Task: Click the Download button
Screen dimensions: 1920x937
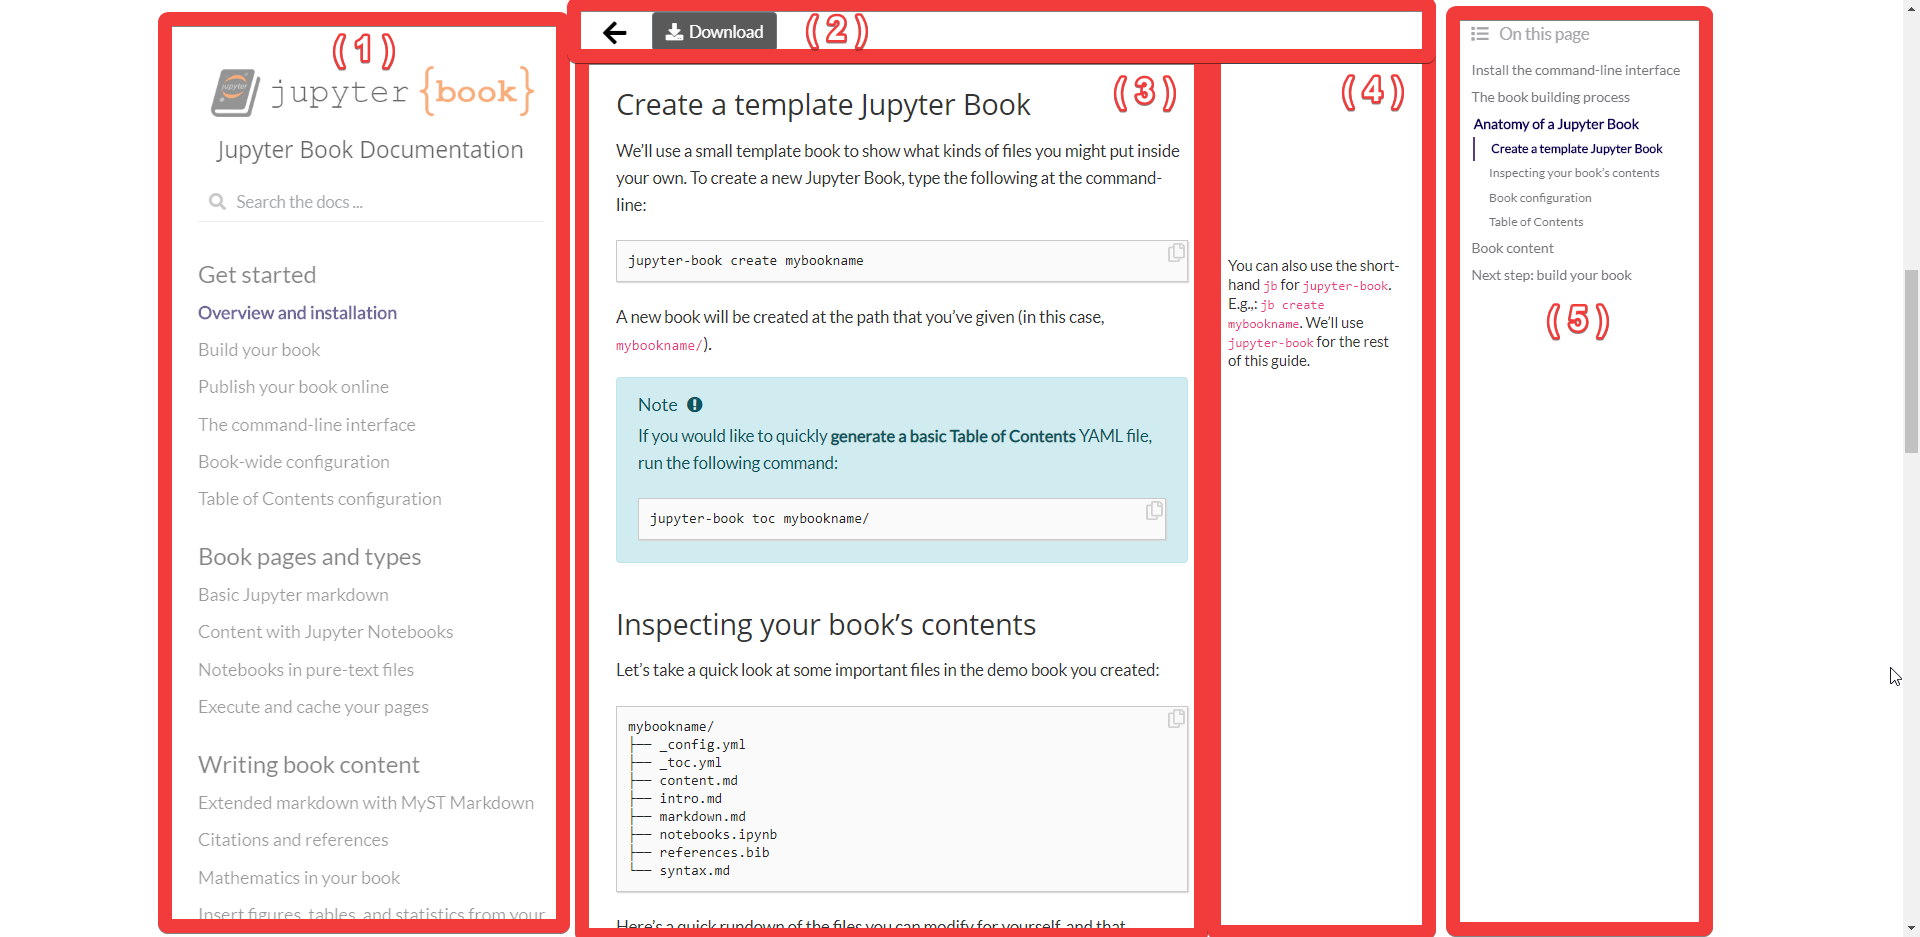Action: 714,32
